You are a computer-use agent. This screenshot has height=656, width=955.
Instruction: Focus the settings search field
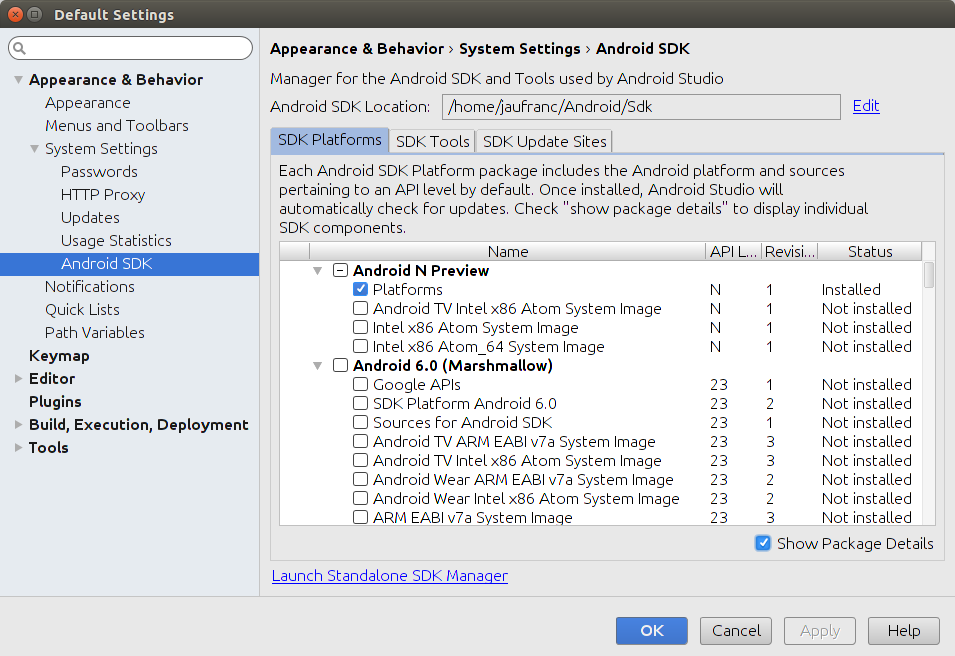(x=135, y=48)
